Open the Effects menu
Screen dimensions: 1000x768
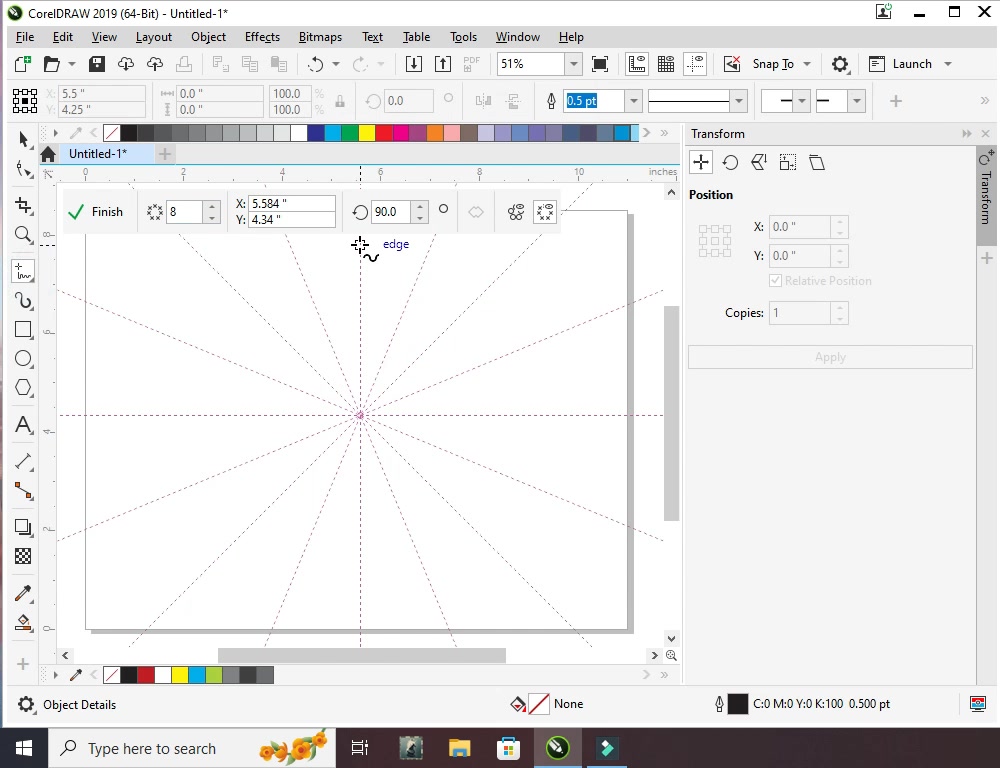point(262,37)
